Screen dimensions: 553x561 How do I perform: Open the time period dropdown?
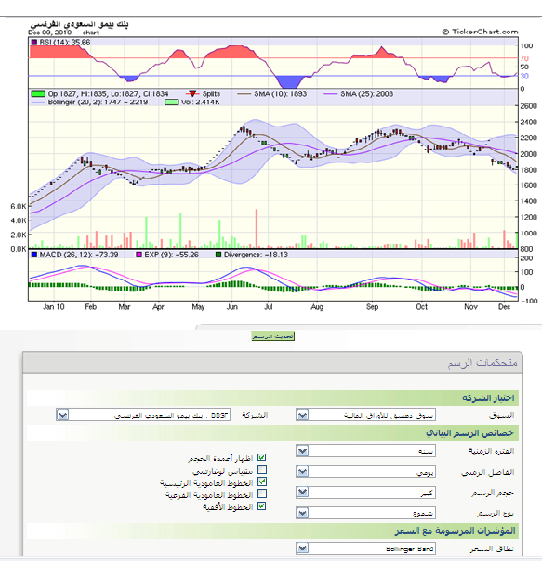[x=366, y=451]
